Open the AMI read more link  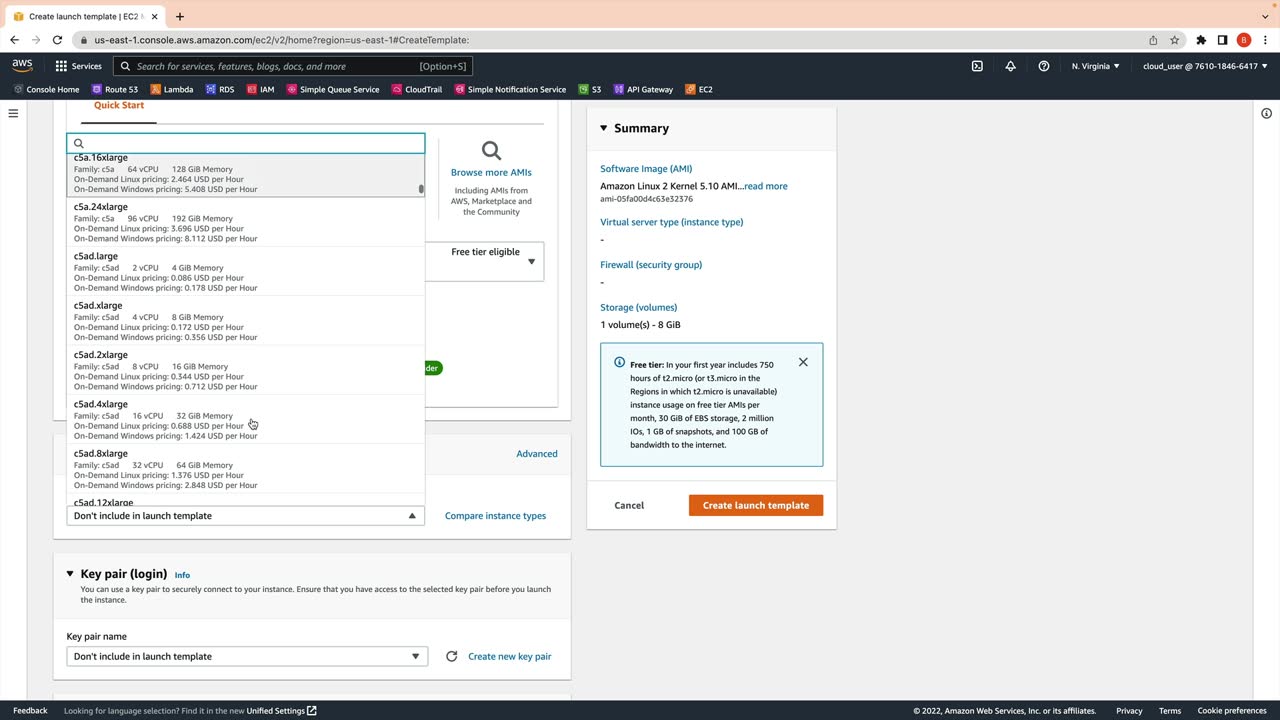[x=766, y=186]
